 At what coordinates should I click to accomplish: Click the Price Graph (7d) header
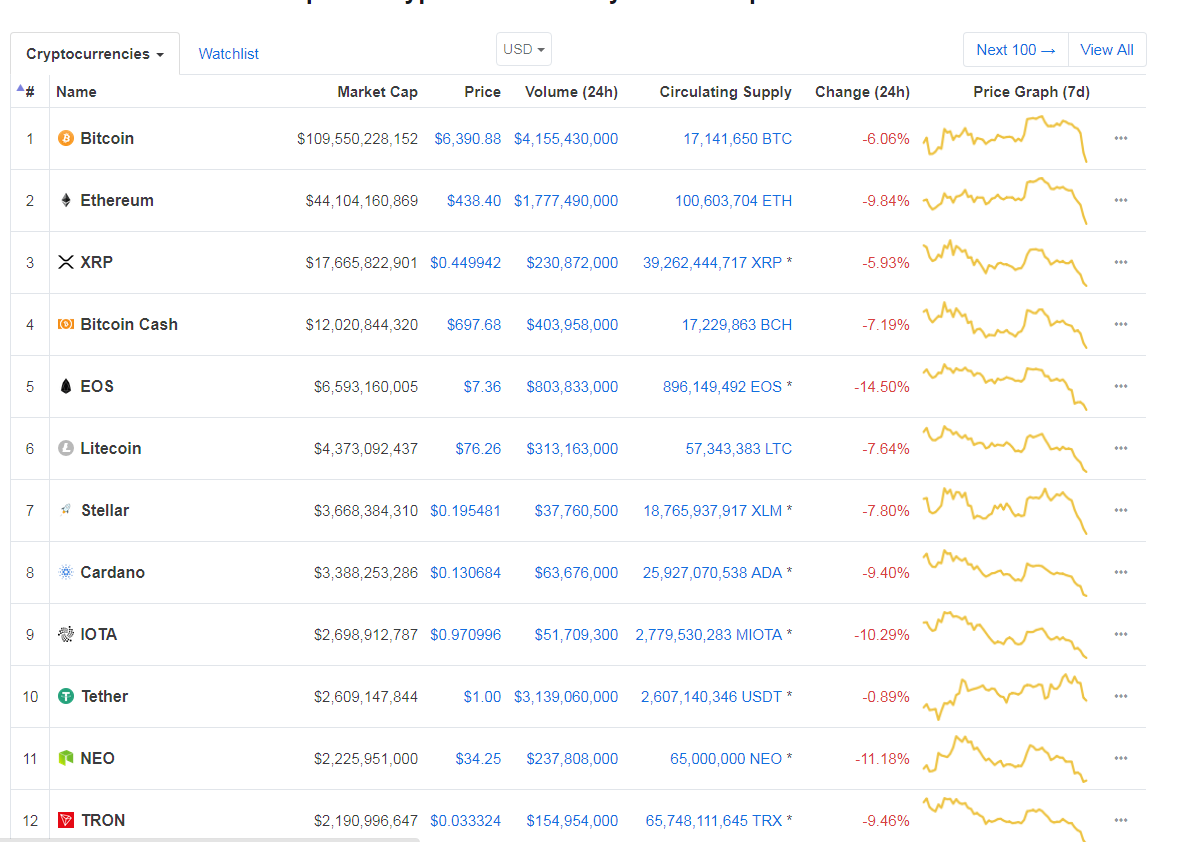click(x=1032, y=92)
